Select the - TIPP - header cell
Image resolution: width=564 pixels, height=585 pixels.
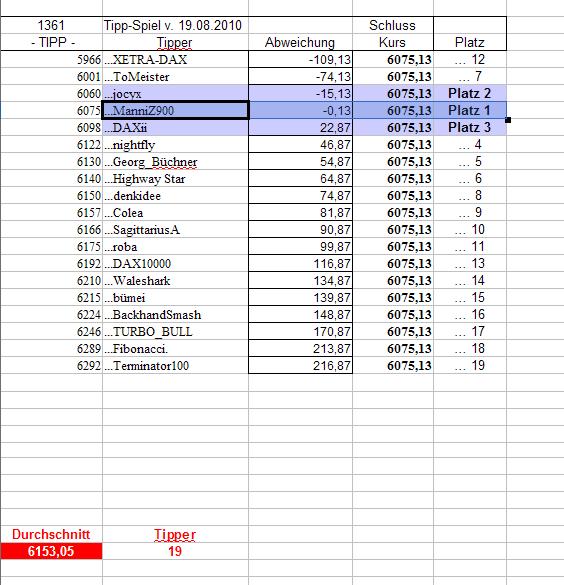[51, 42]
